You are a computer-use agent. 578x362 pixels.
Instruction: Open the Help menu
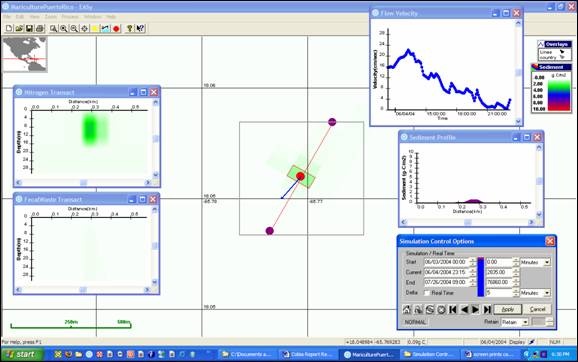111,17
